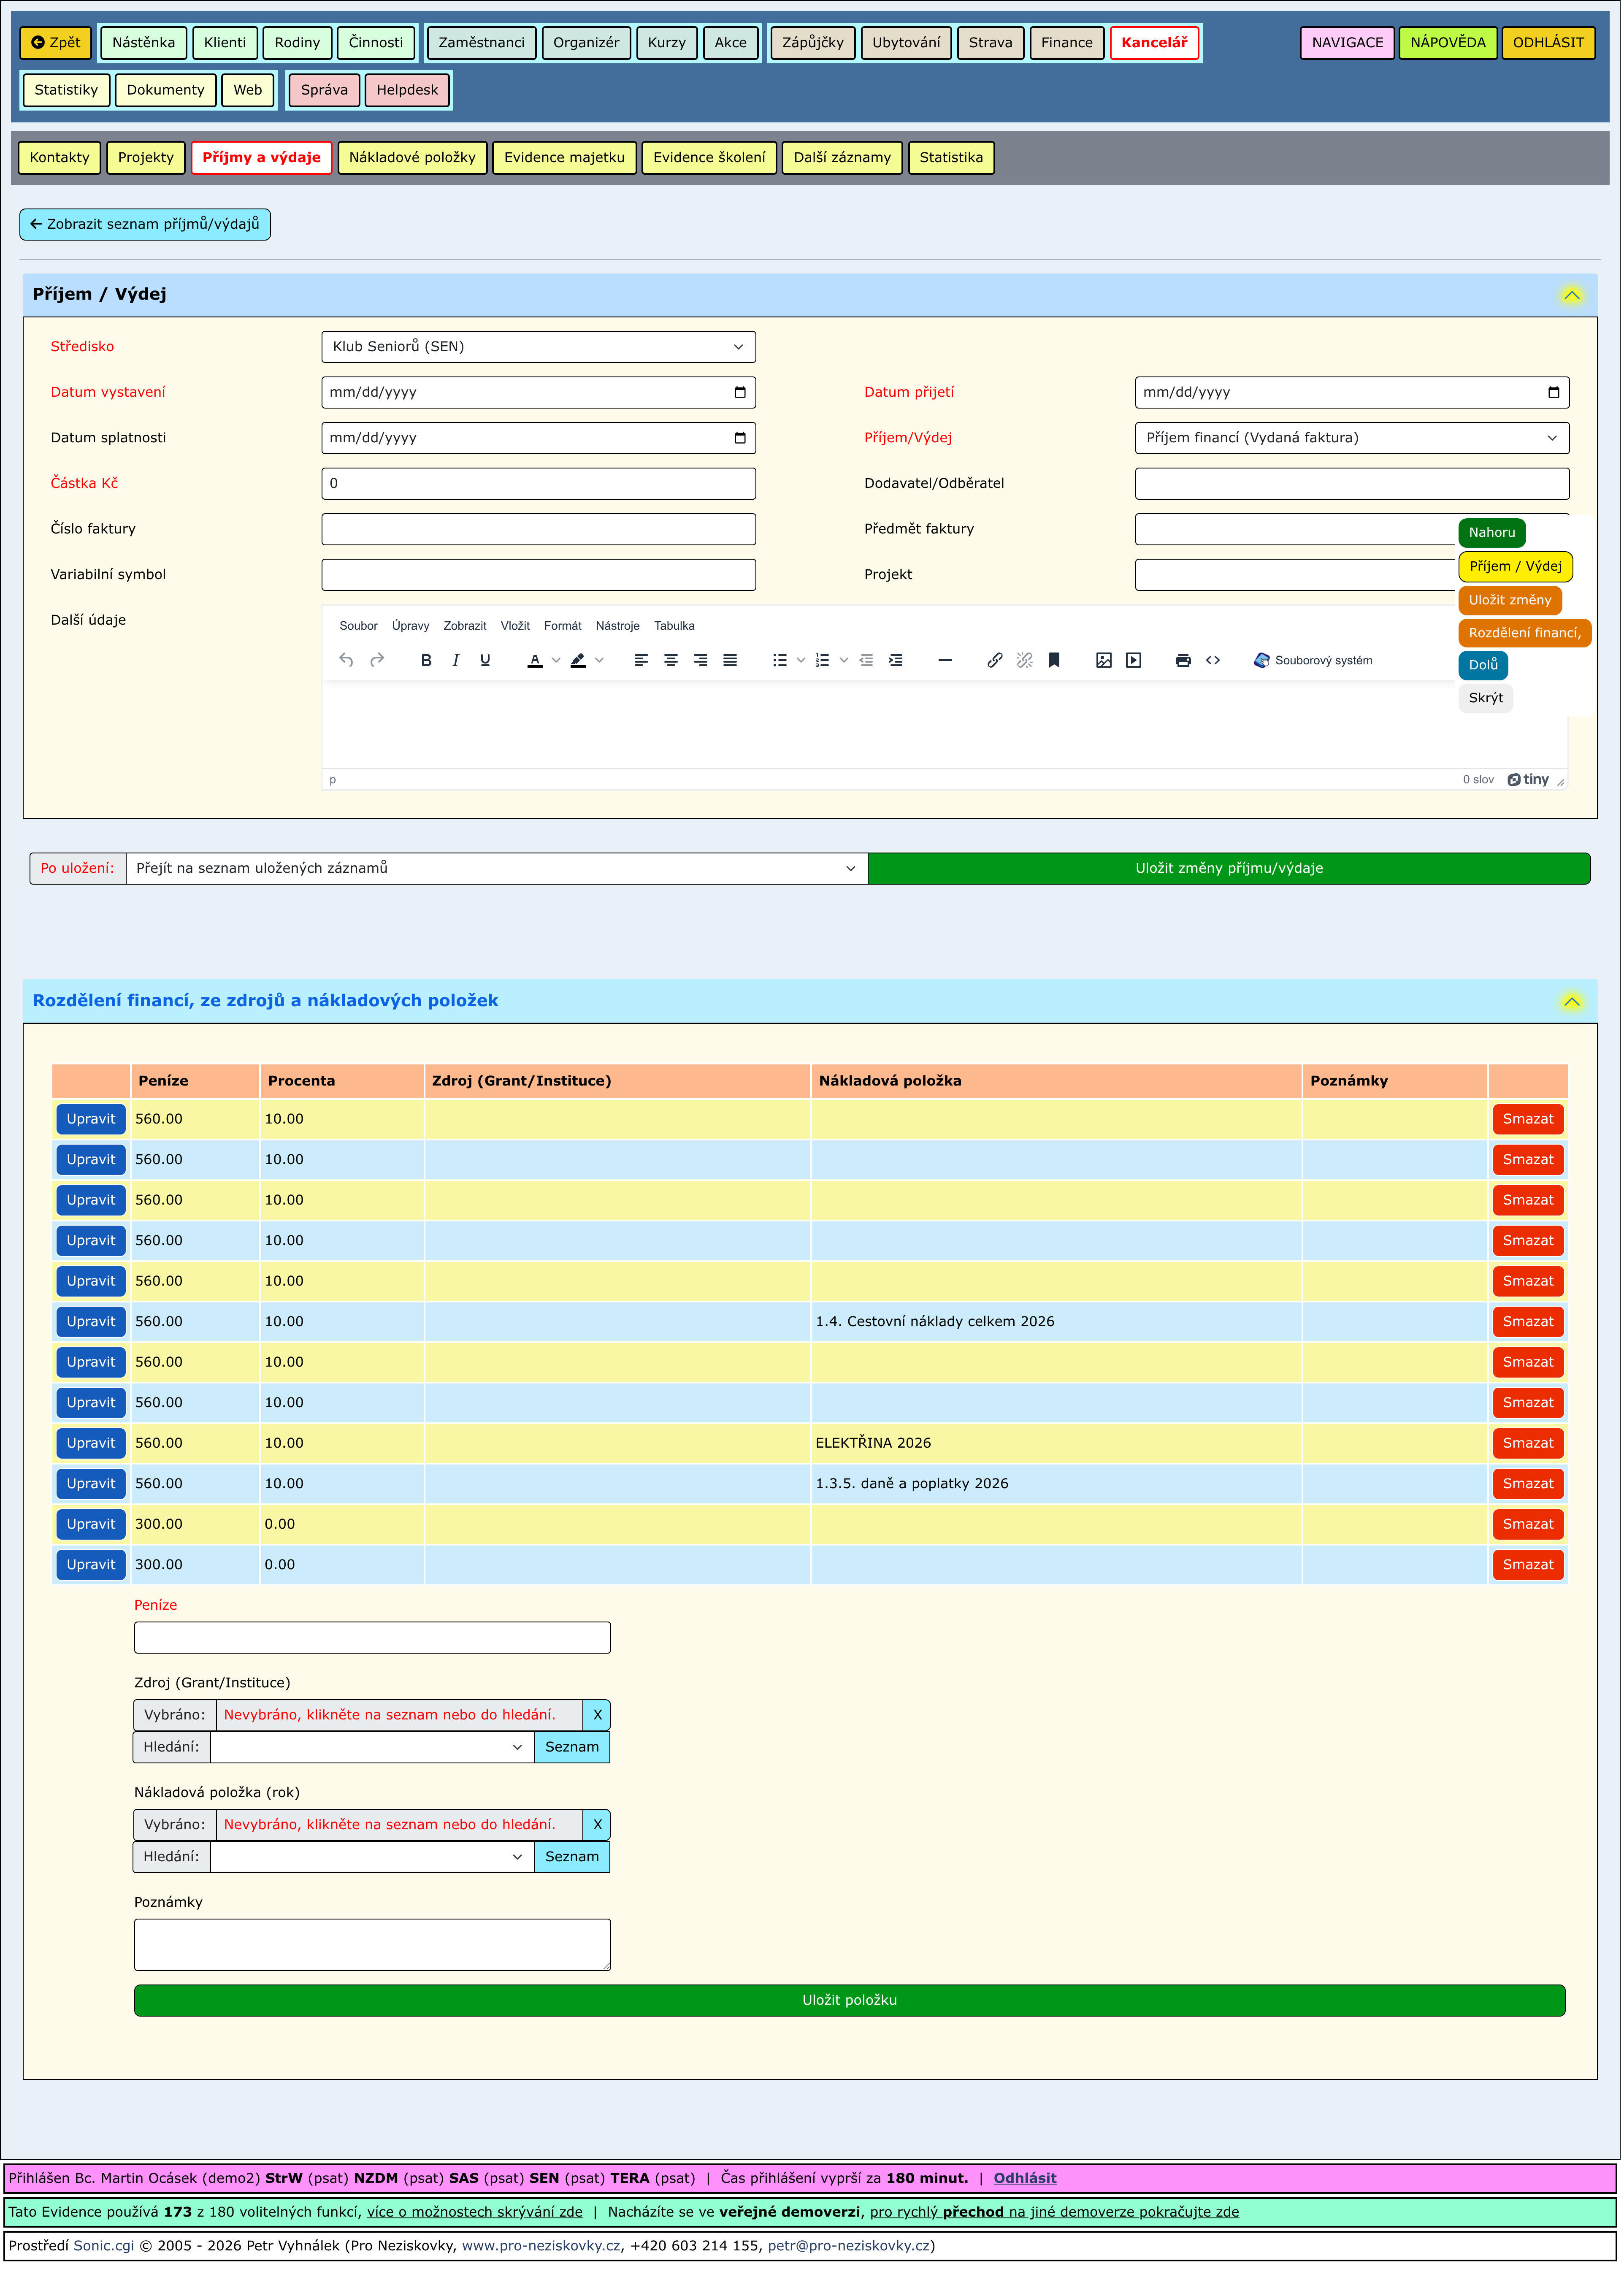Collapse the Rozdělení financí panel
This screenshot has width=1624, height=2285.
[x=1572, y=1002]
